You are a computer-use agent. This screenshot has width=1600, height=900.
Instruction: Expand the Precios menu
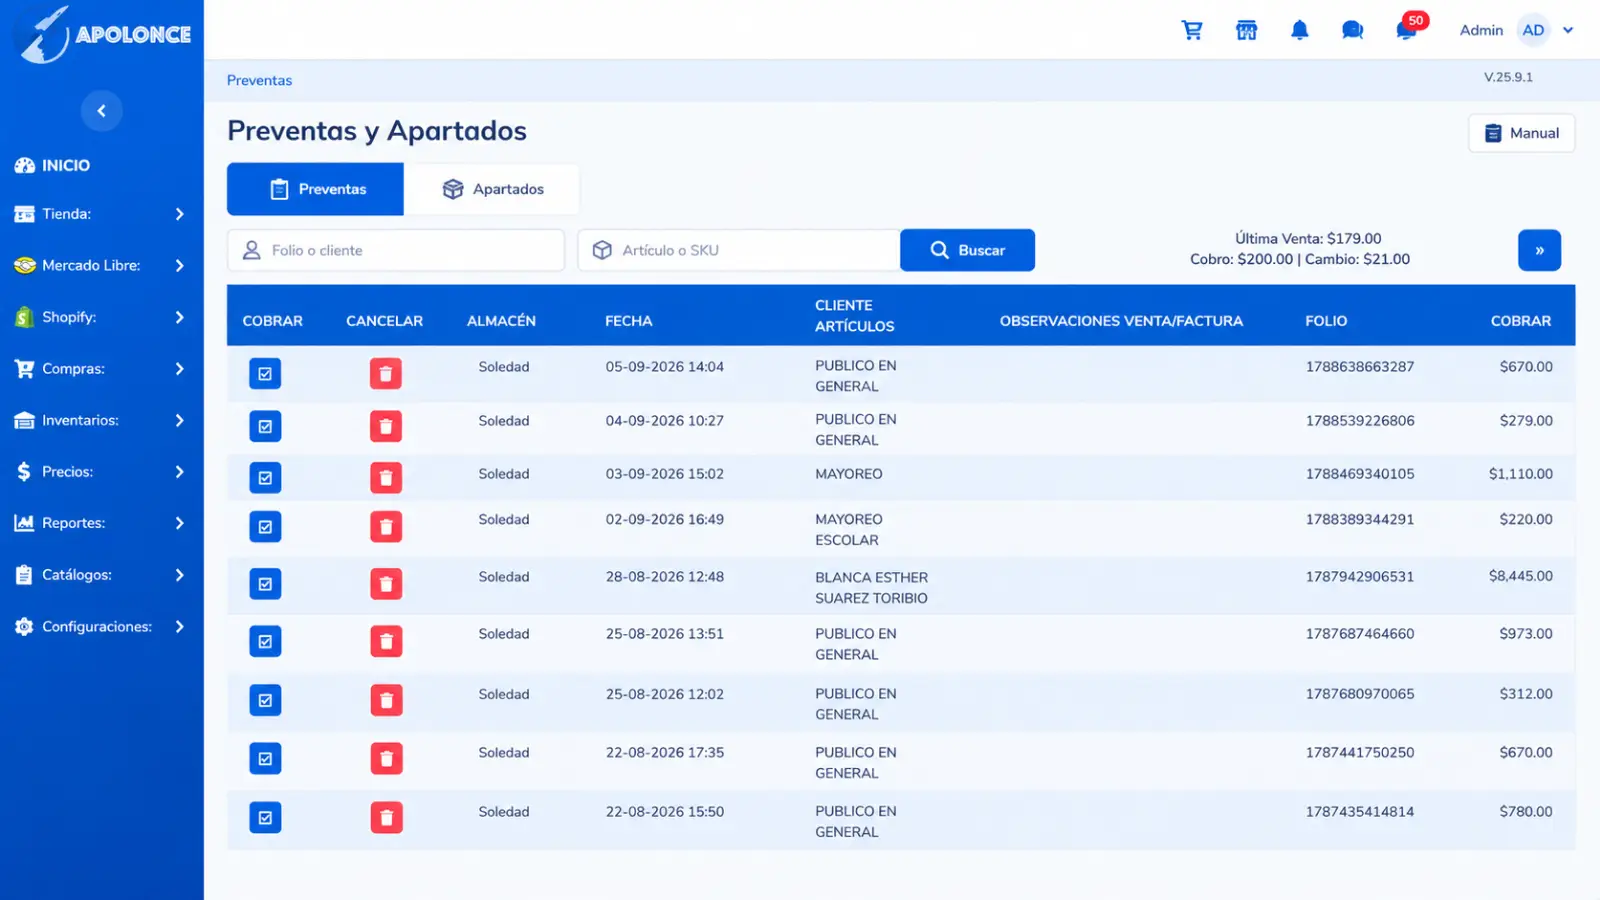(x=100, y=472)
